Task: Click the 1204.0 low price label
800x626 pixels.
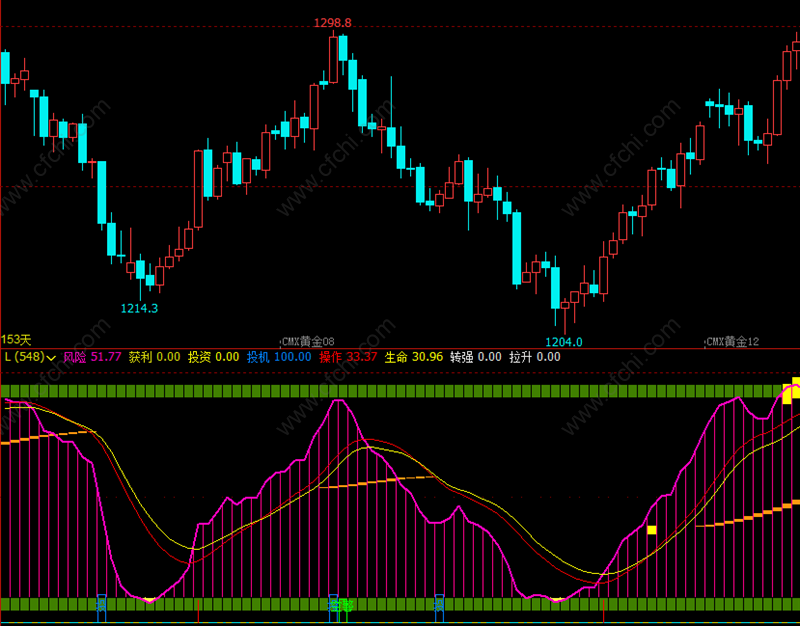Action: tap(564, 342)
